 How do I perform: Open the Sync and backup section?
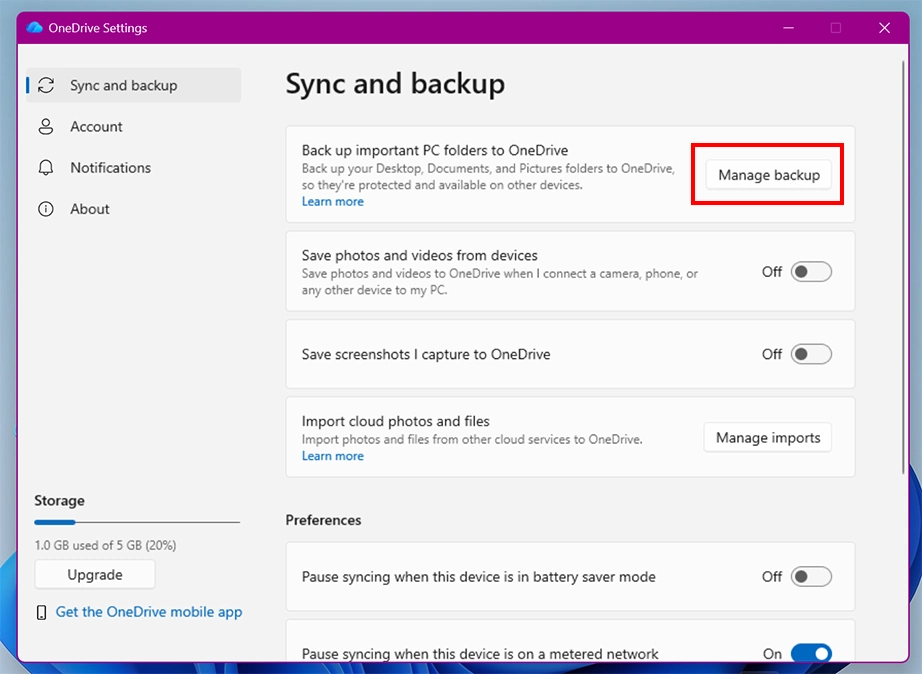click(x=134, y=85)
